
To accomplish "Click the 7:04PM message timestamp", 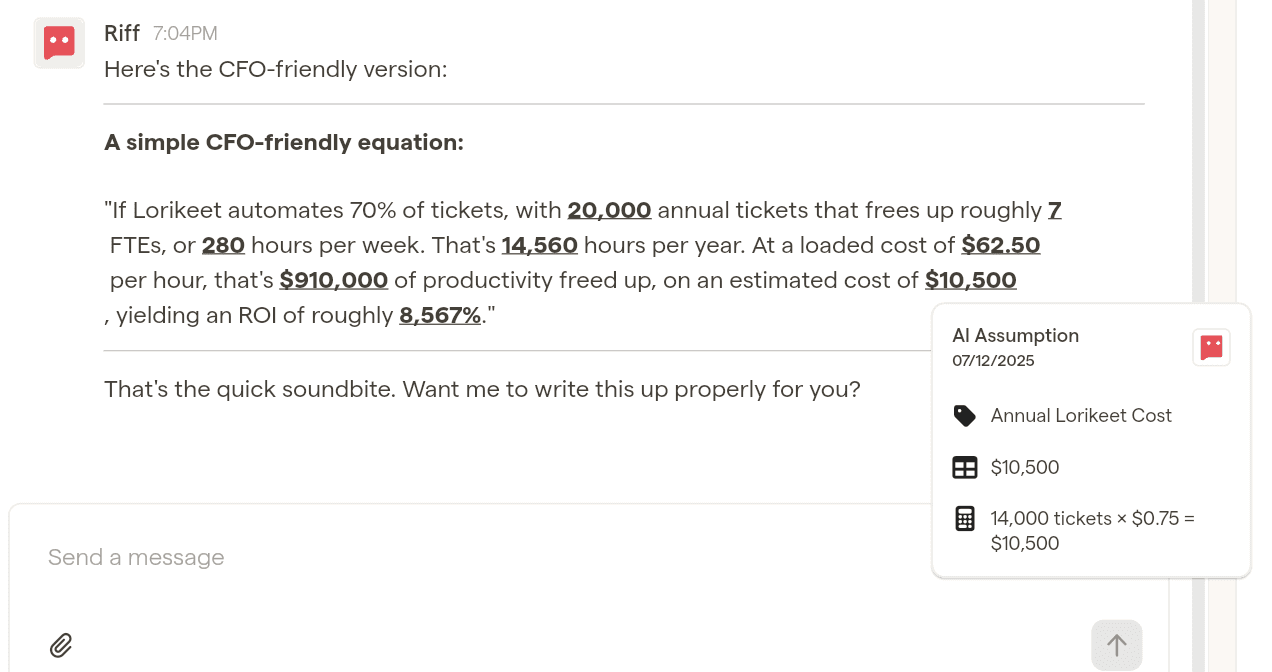I will [x=185, y=34].
